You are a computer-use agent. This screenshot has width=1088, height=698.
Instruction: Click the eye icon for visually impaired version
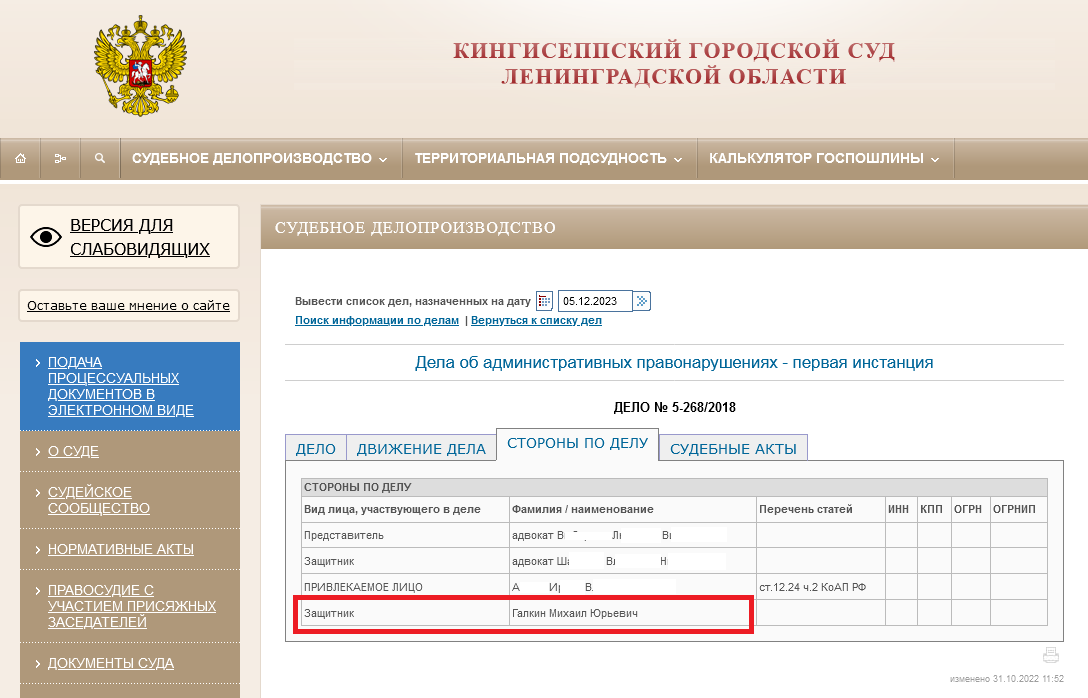(46, 237)
